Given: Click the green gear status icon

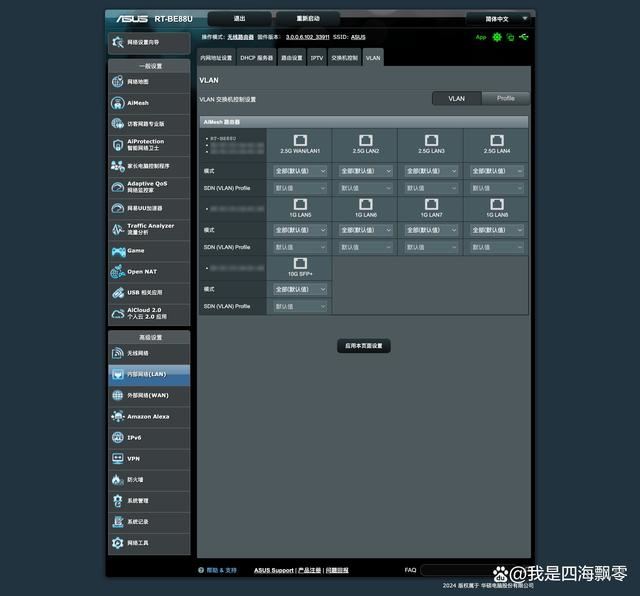Looking at the screenshot, I should [497, 37].
